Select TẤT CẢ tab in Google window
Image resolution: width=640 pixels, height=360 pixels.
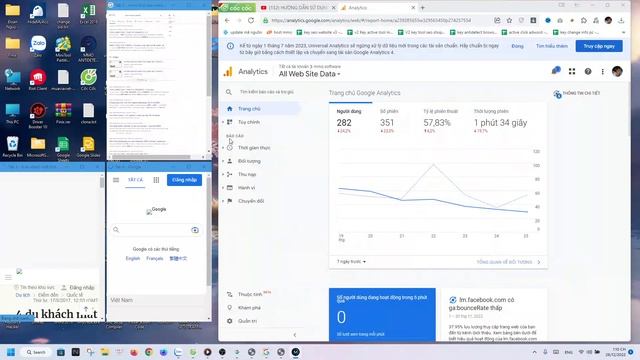(x=135, y=180)
